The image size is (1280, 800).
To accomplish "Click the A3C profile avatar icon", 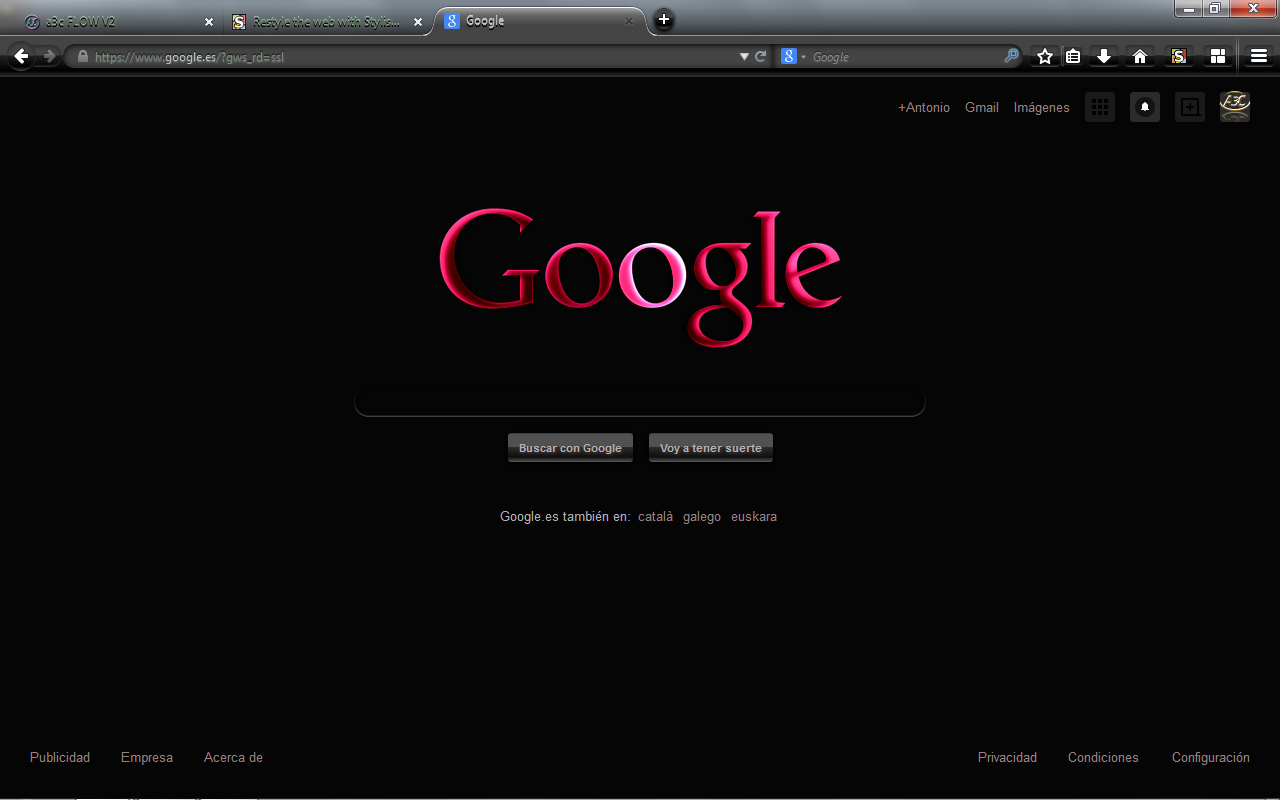I will point(1234,107).
